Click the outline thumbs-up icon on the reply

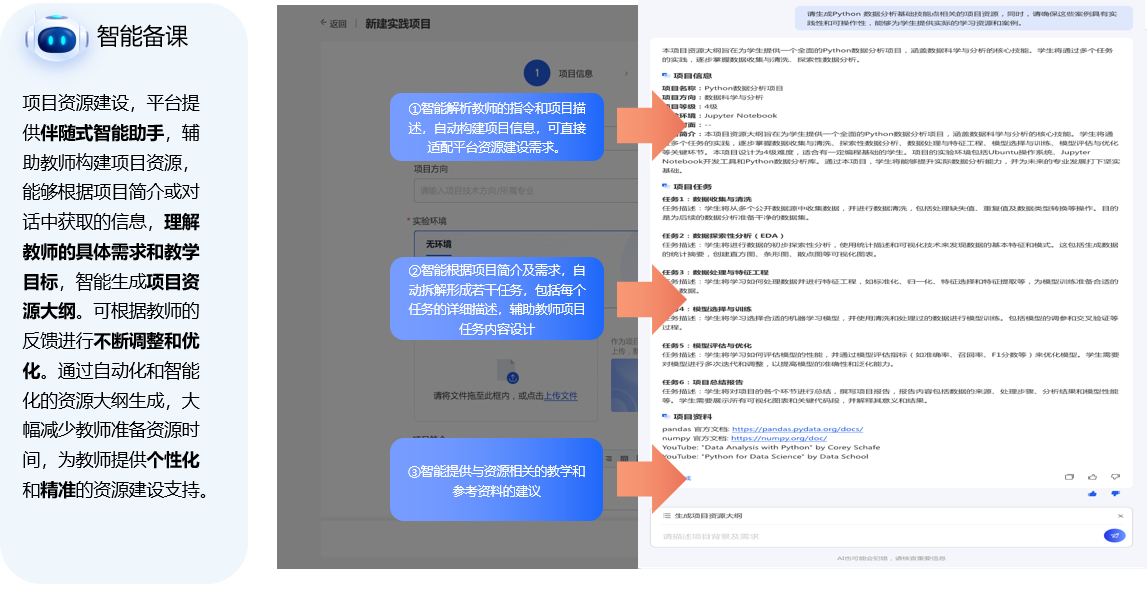pyautogui.click(x=1092, y=477)
